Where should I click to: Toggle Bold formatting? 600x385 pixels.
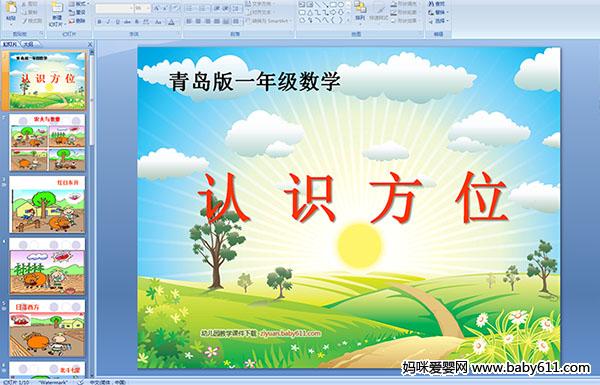pos(99,22)
